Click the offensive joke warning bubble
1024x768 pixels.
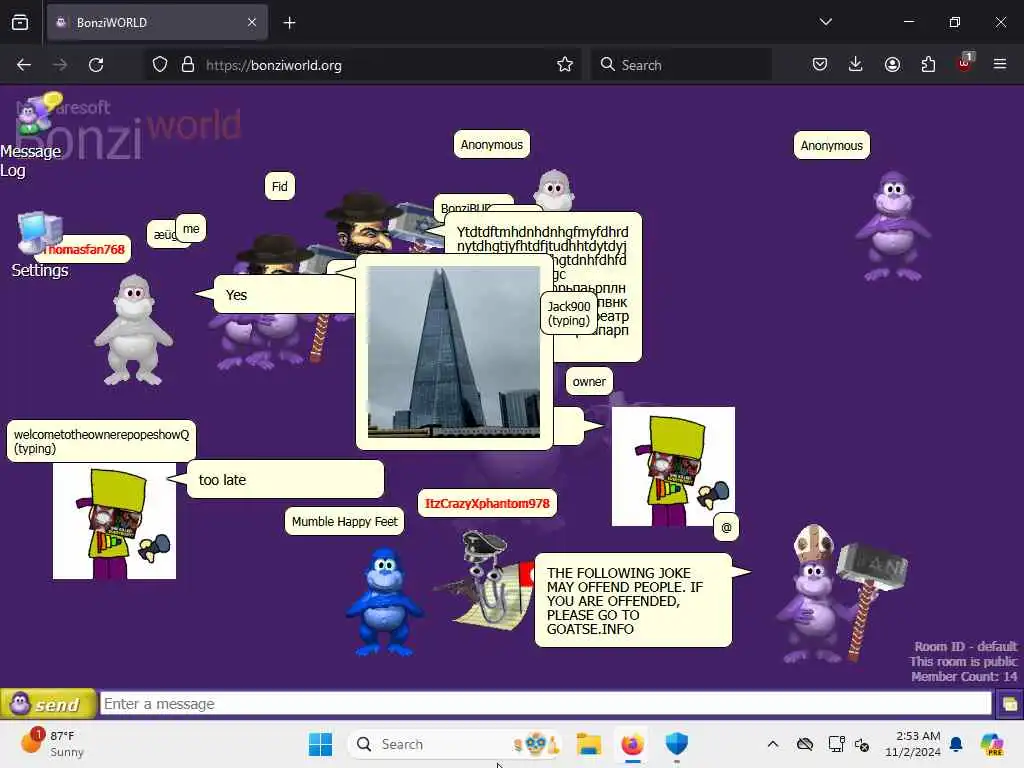pos(633,601)
